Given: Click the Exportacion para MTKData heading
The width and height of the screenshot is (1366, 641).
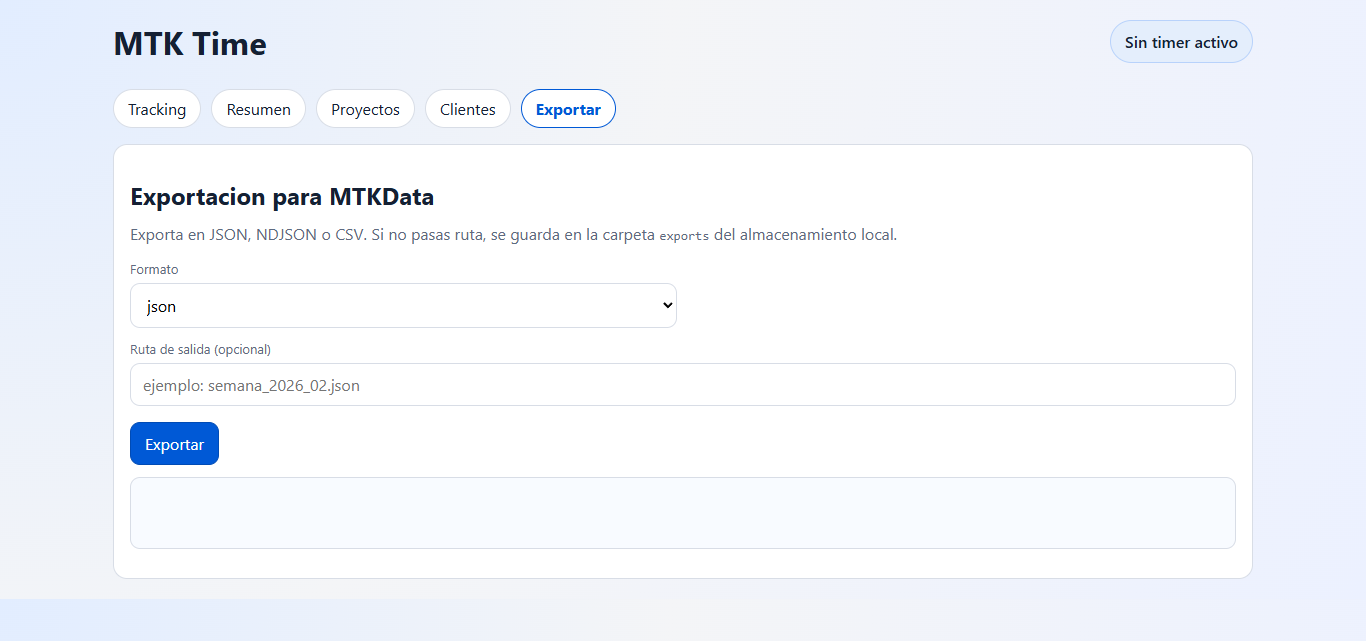Looking at the screenshot, I should point(281,197).
